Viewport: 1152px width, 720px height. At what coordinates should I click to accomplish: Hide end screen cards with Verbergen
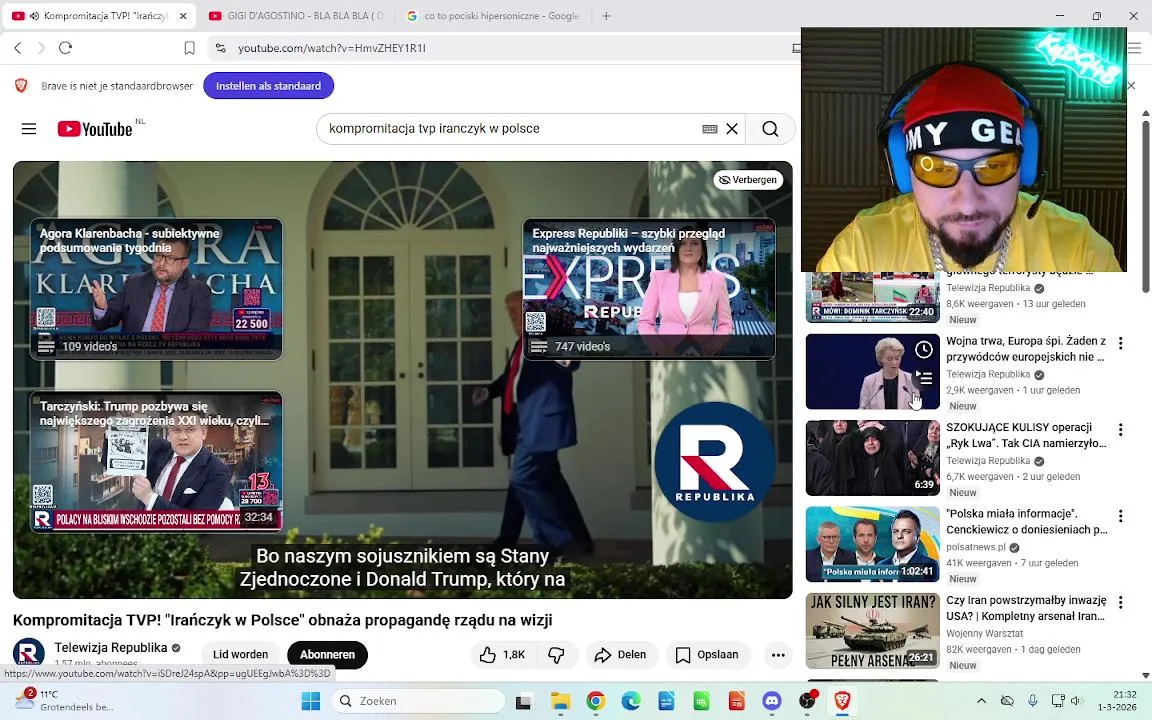point(748,180)
